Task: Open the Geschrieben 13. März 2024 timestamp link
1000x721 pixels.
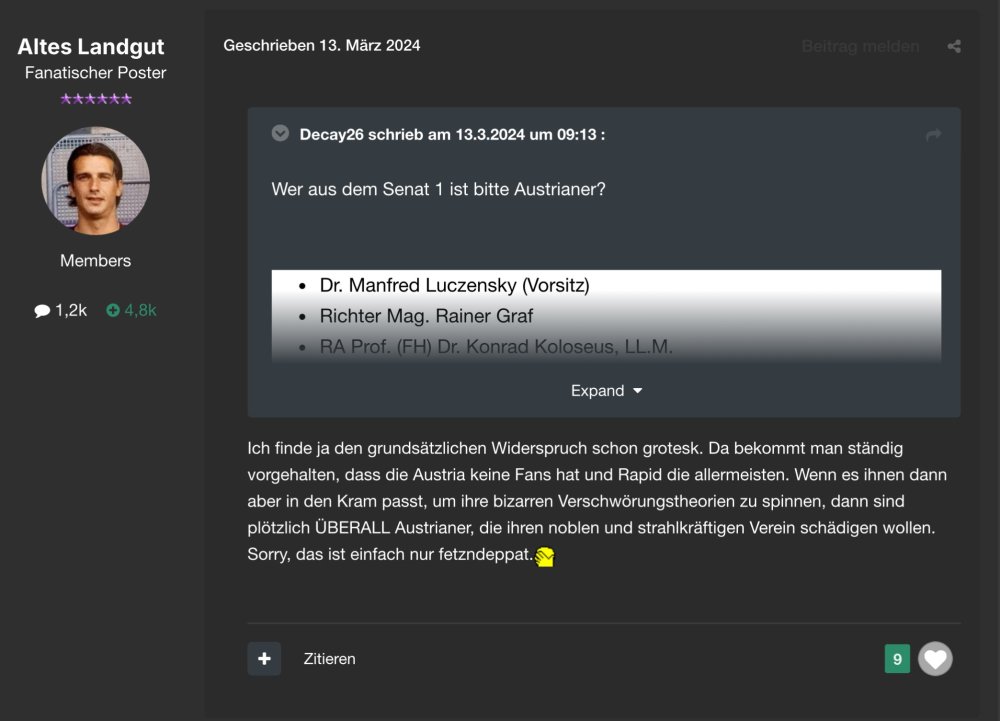Action: tap(321, 46)
